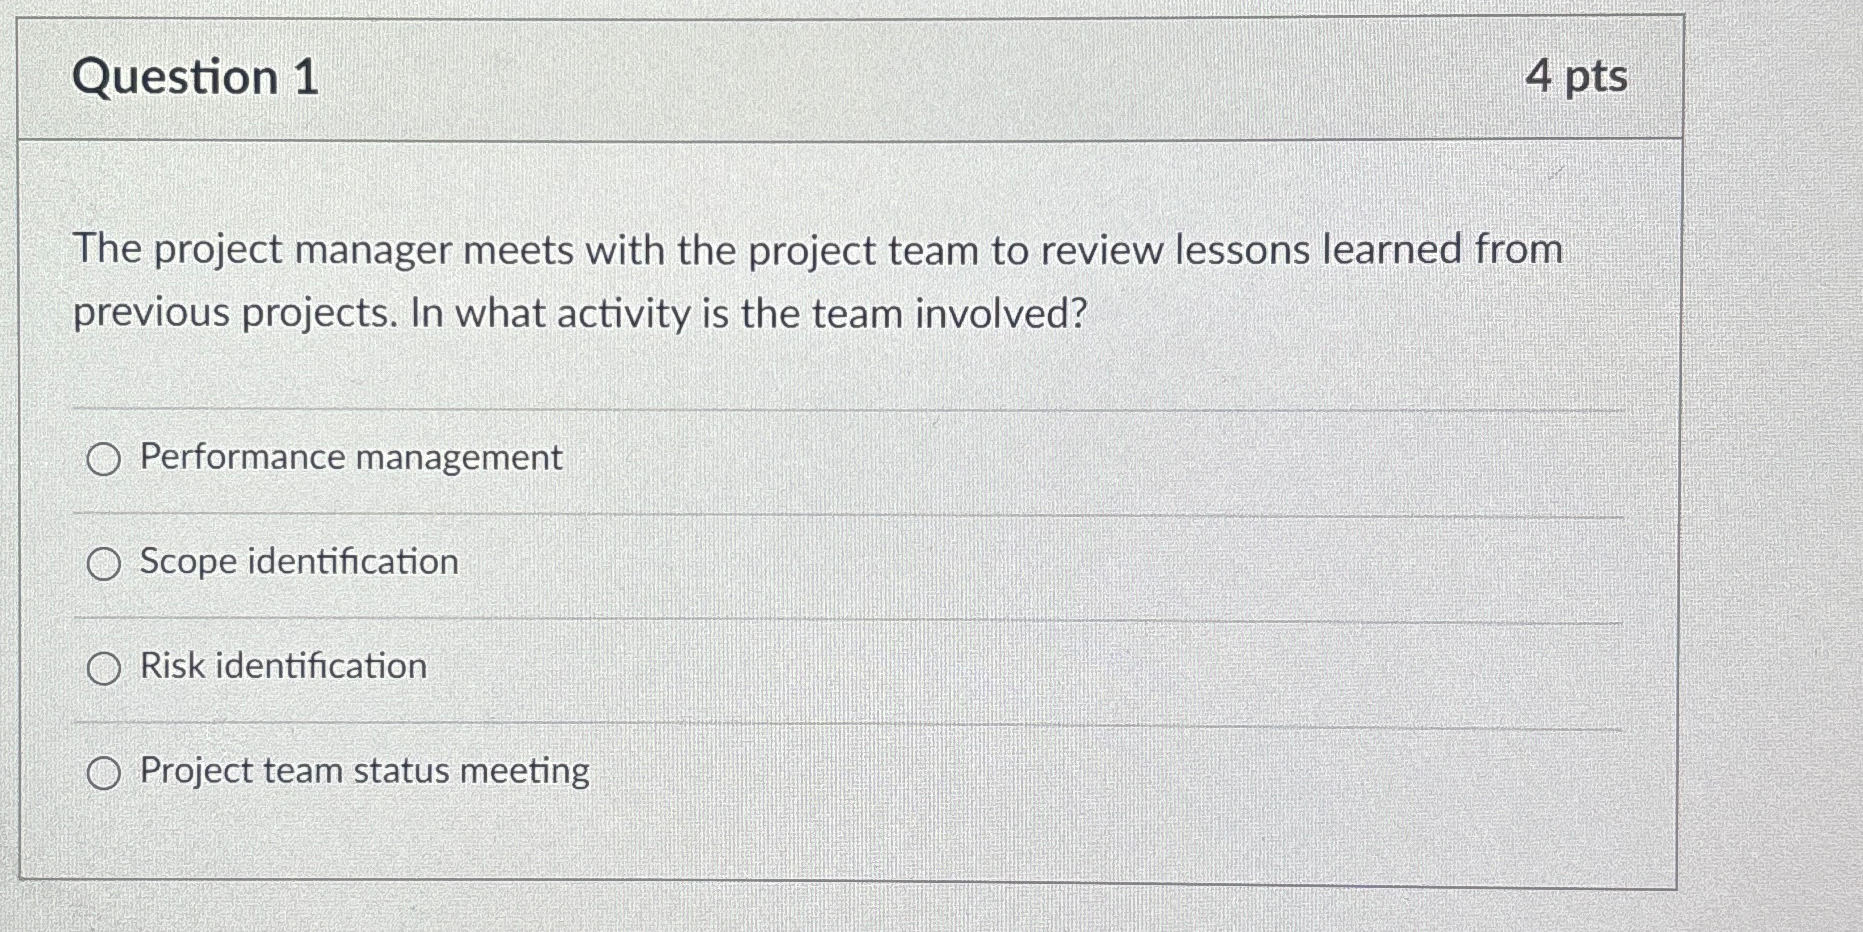This screenshot has width=1863, height=932.
Task: Select the Project team status meeting radio button
Action: (103, 772)
